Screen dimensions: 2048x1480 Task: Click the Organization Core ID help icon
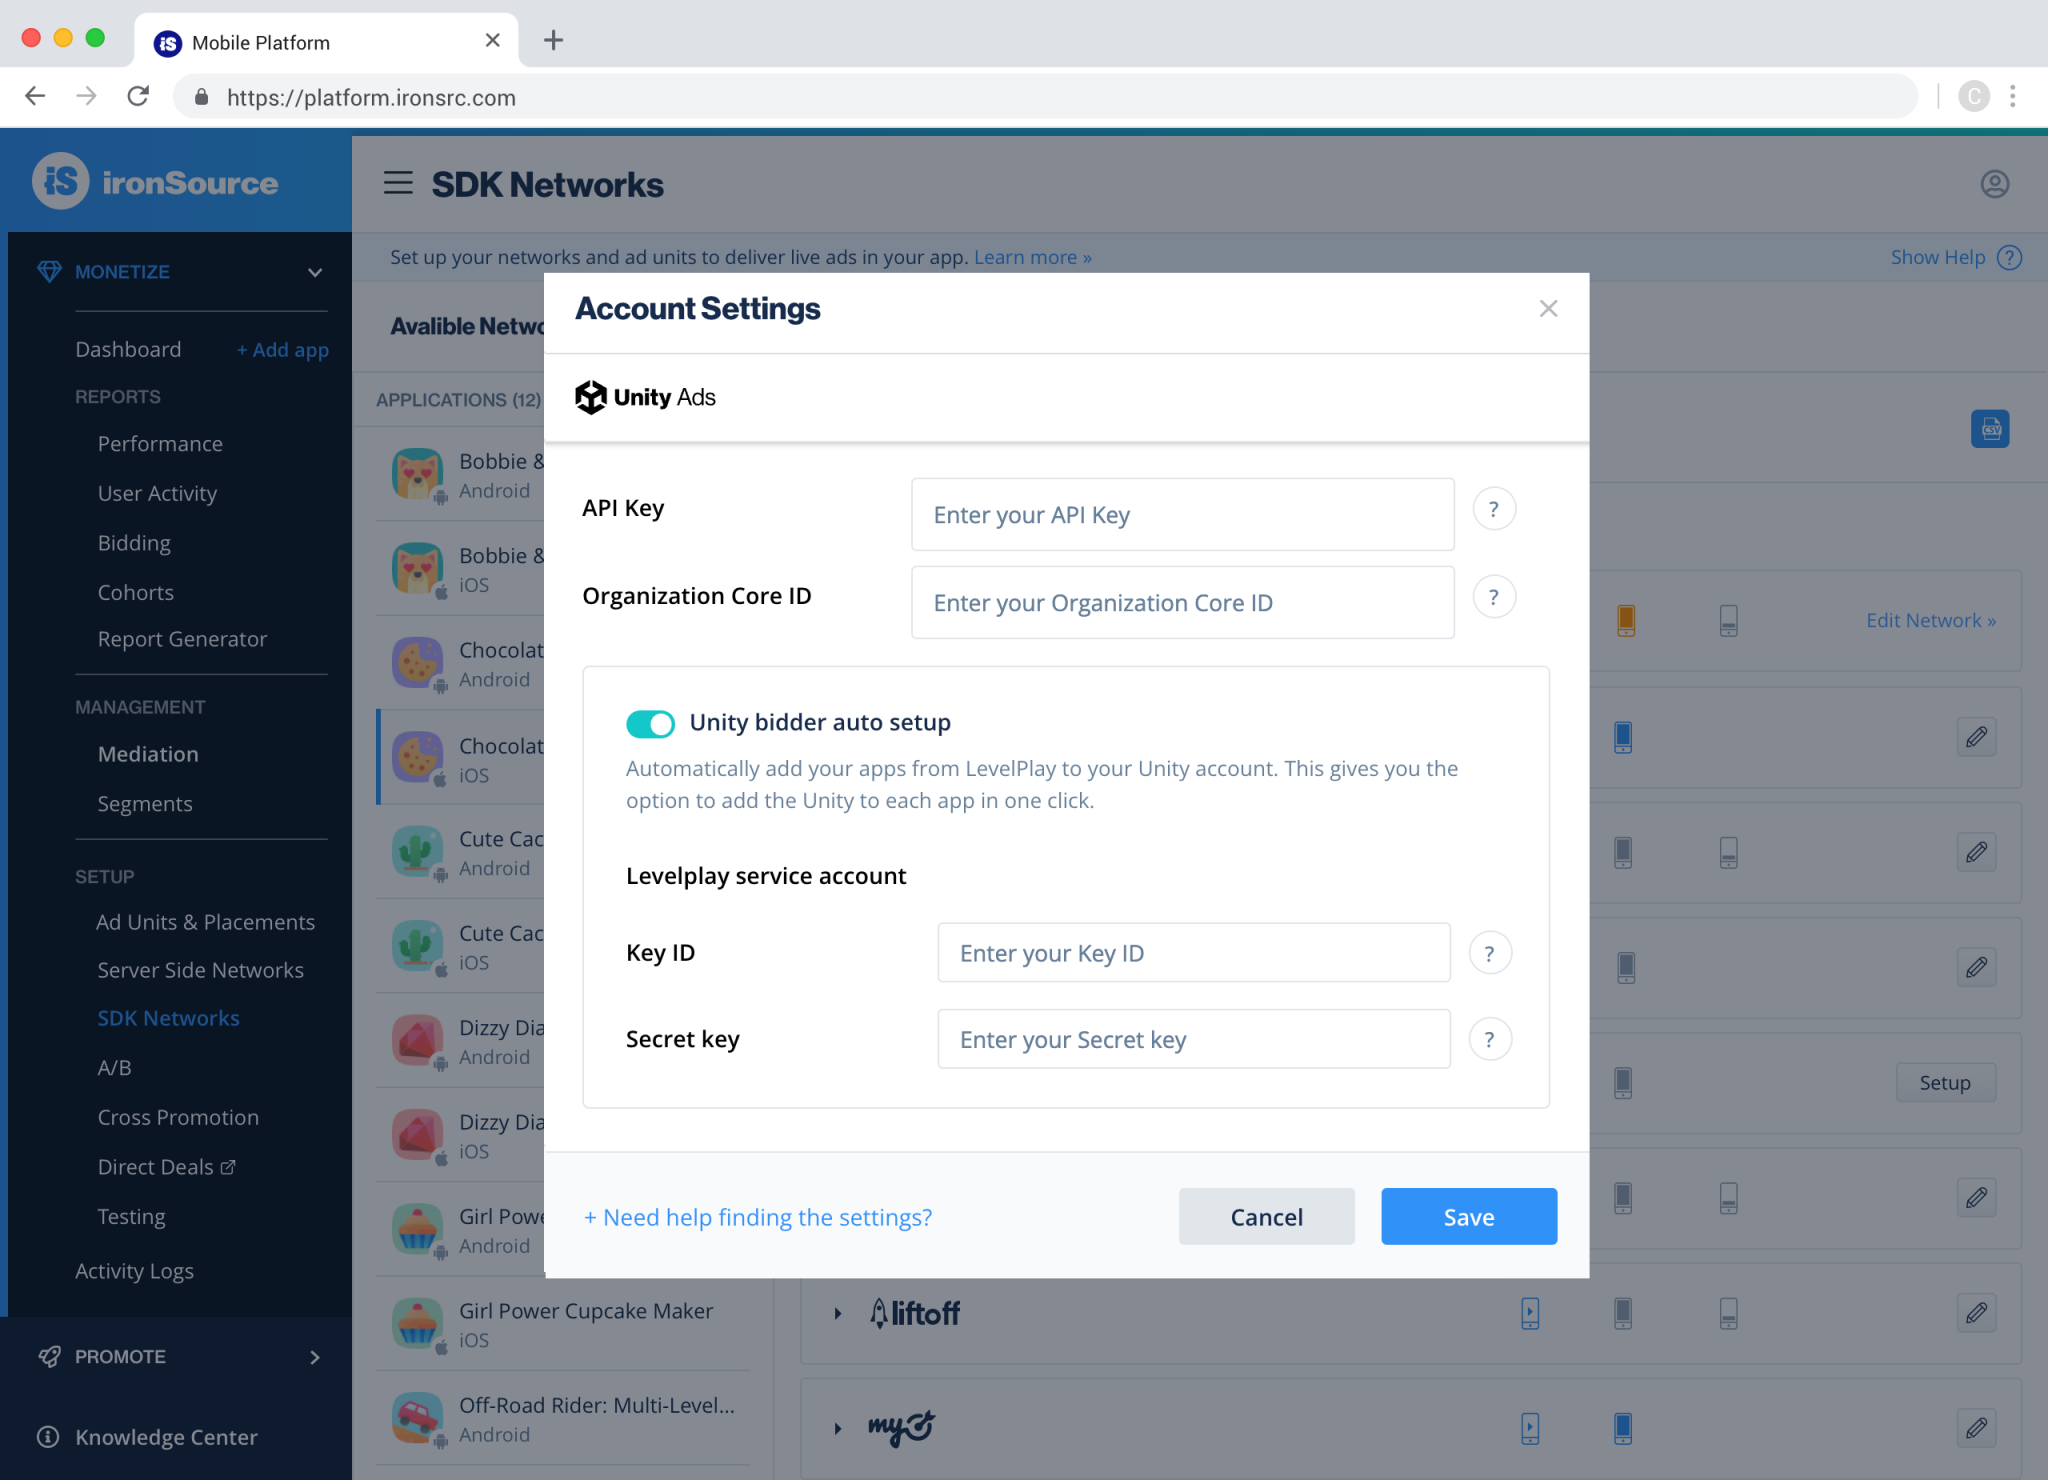(x=1493, y=597)
